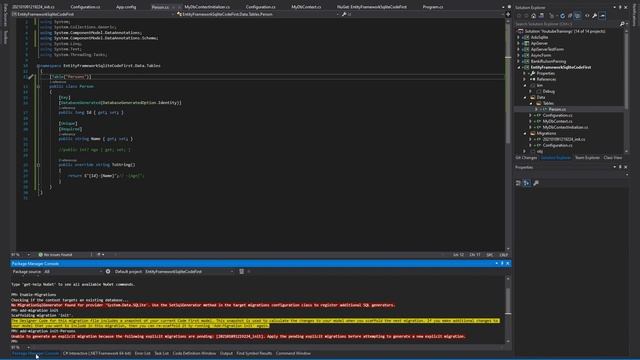The width and height of the screenshot is (640, 360).
Task: Expand the ApiServer project node
Action: [519, 43]
